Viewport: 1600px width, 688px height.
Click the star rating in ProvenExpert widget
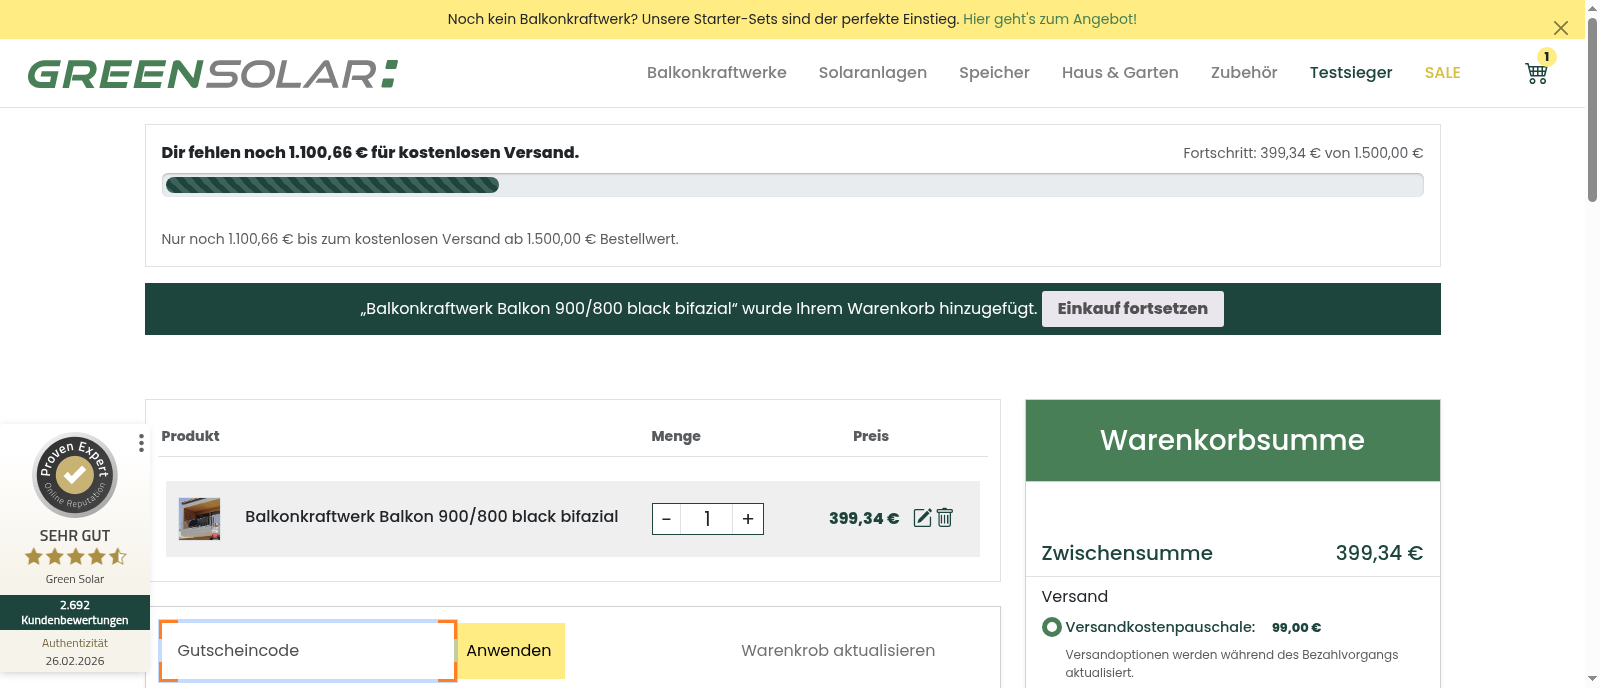[76, 557]
